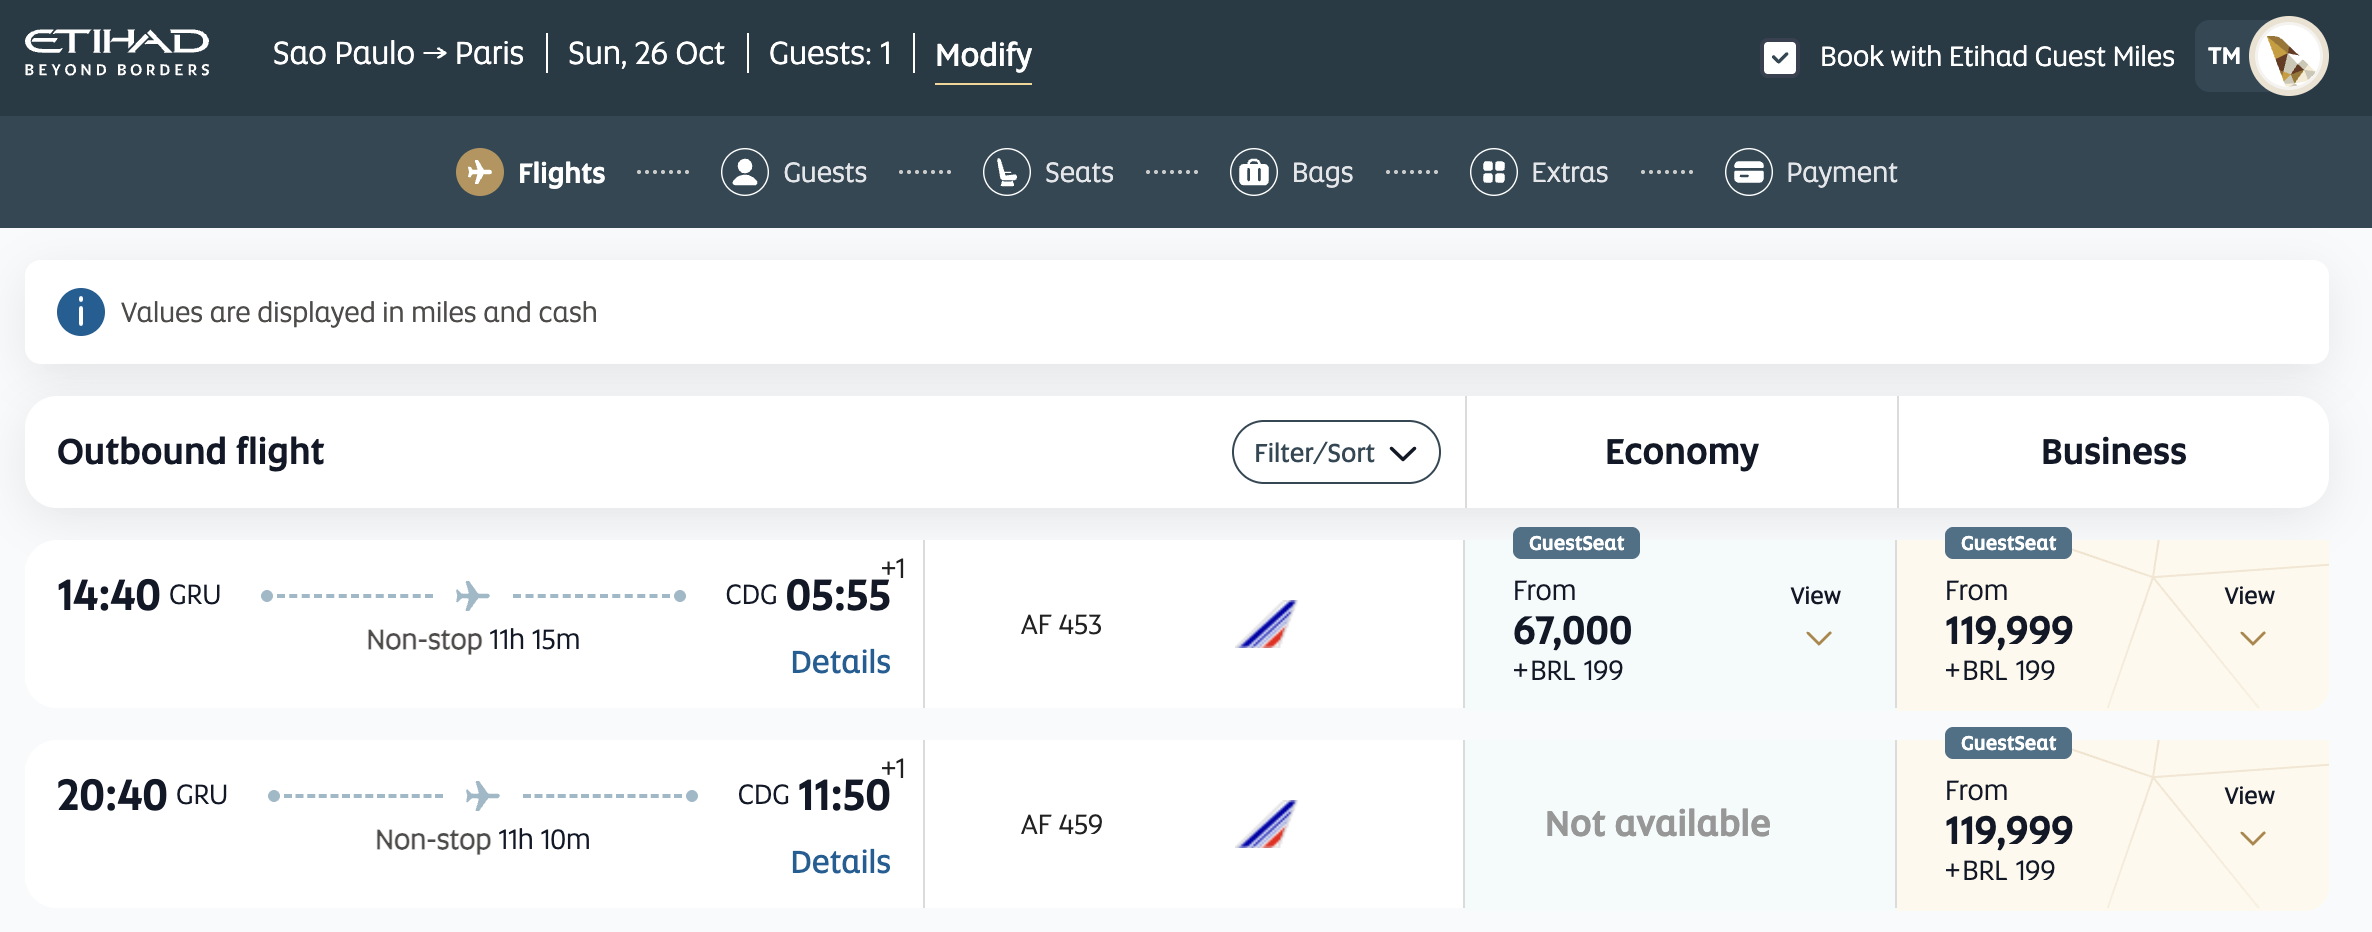Click the Bags luggage step icon
The width and height of the screenshot is (2372, 932).
coord(1253,172)
